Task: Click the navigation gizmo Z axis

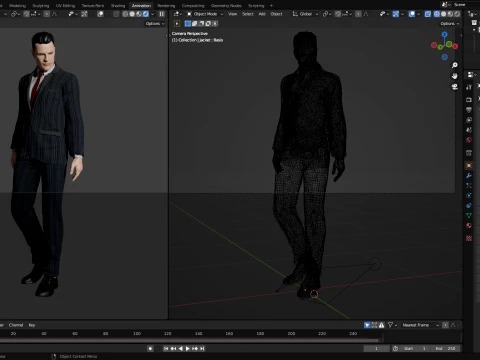Action: point(445,34)
